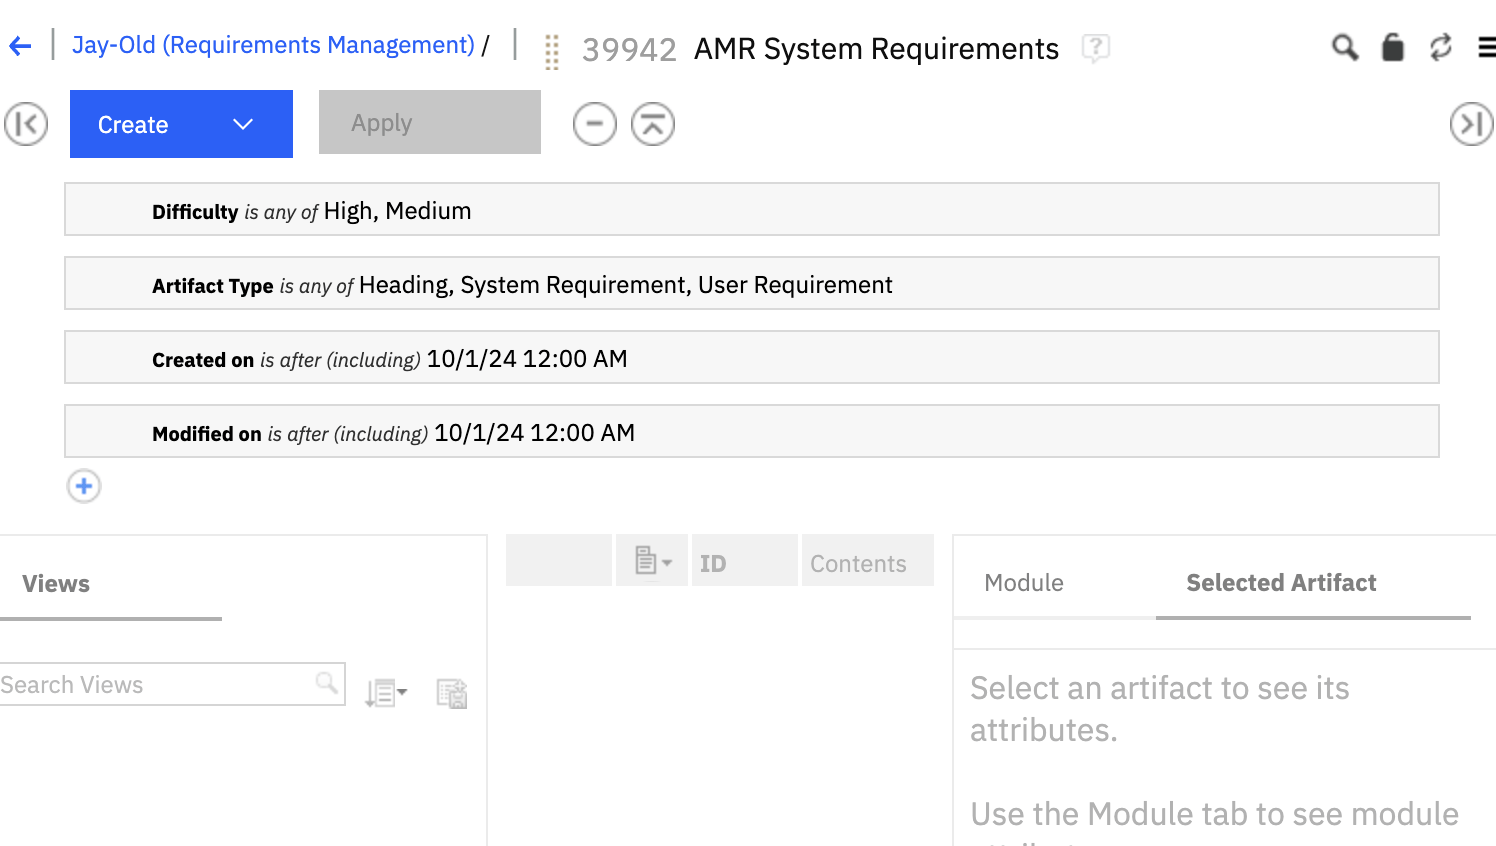Click the circled minus filter icon
This screenshot has width=1496, height=846.
(x=595, y=124)
